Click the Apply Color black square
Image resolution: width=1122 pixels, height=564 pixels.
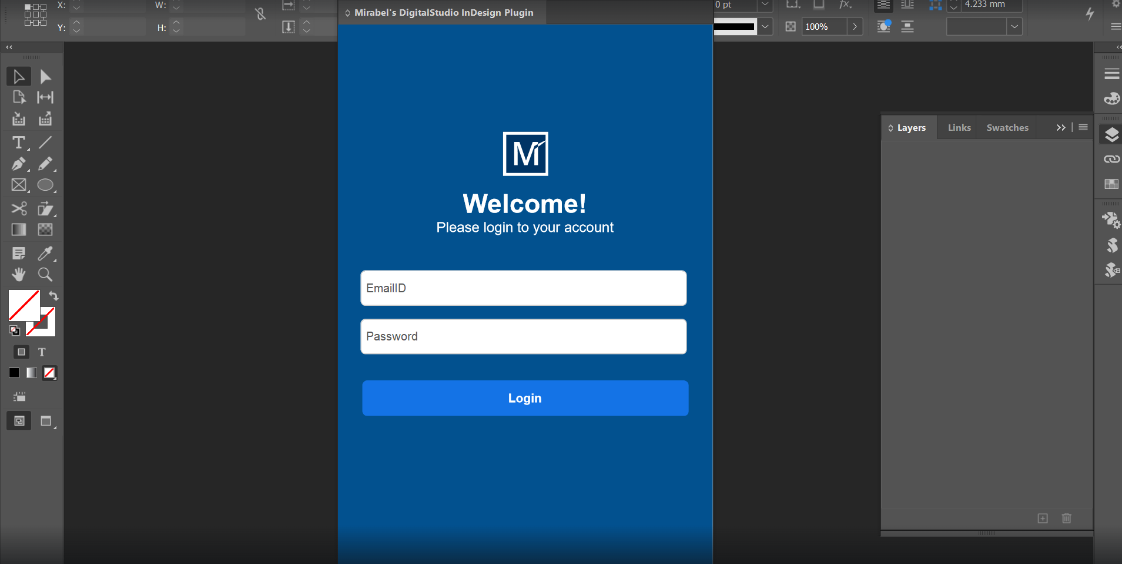click(14, 373)
